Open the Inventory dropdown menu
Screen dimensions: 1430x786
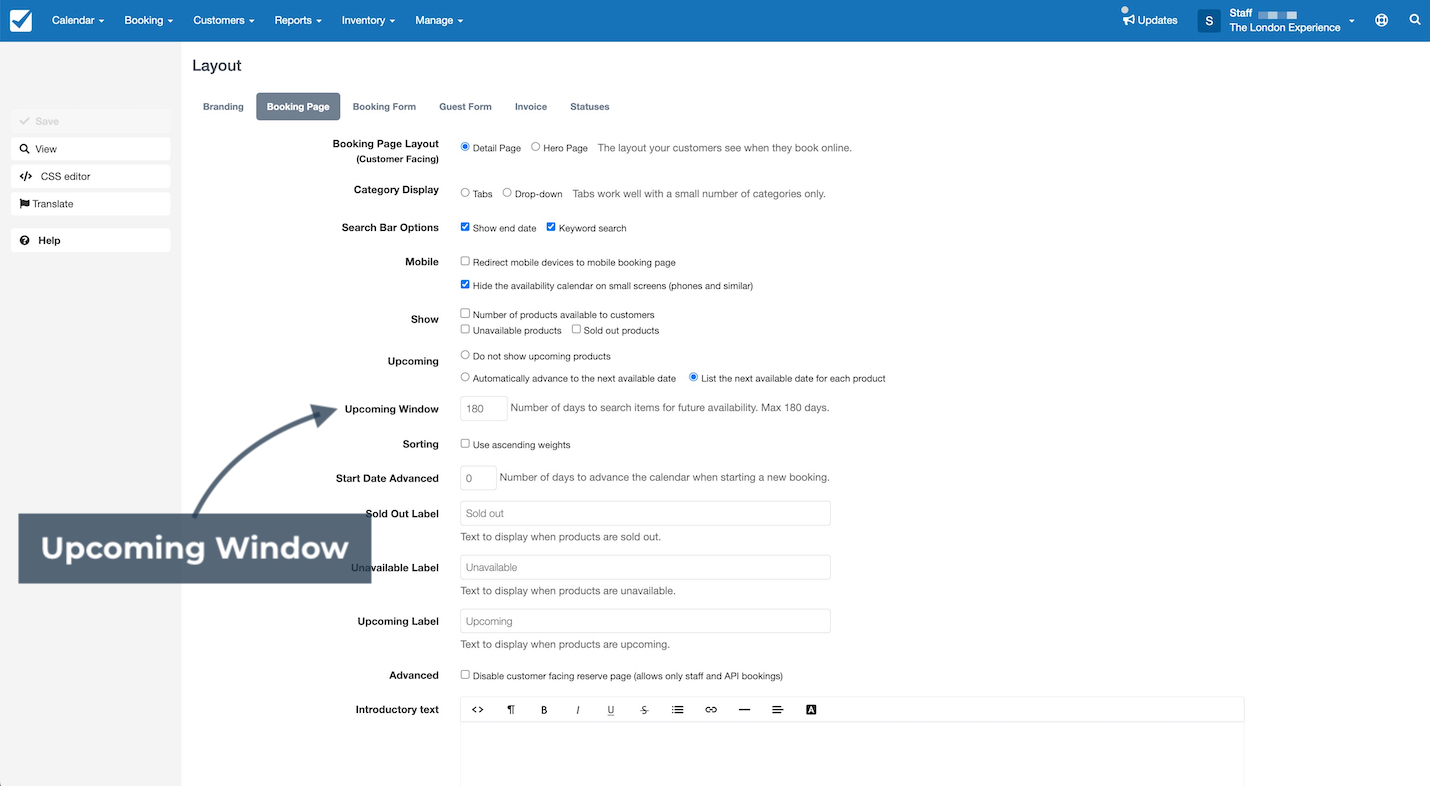(x=368, y=20)
